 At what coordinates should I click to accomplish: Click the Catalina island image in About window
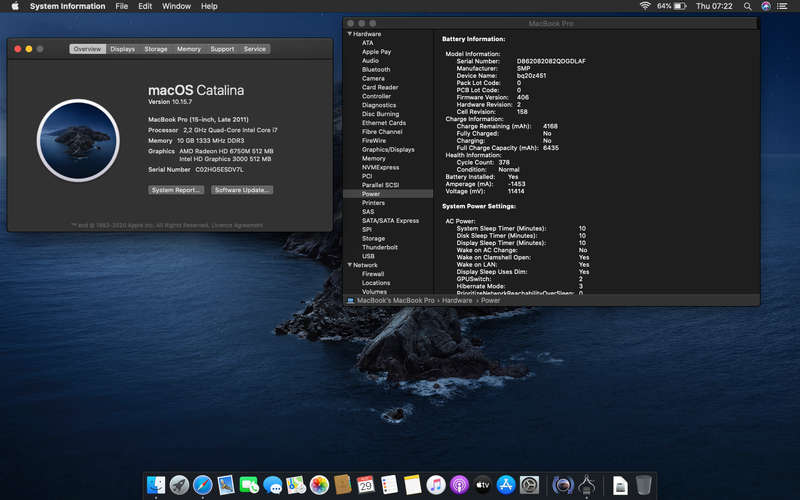(78, 140)
